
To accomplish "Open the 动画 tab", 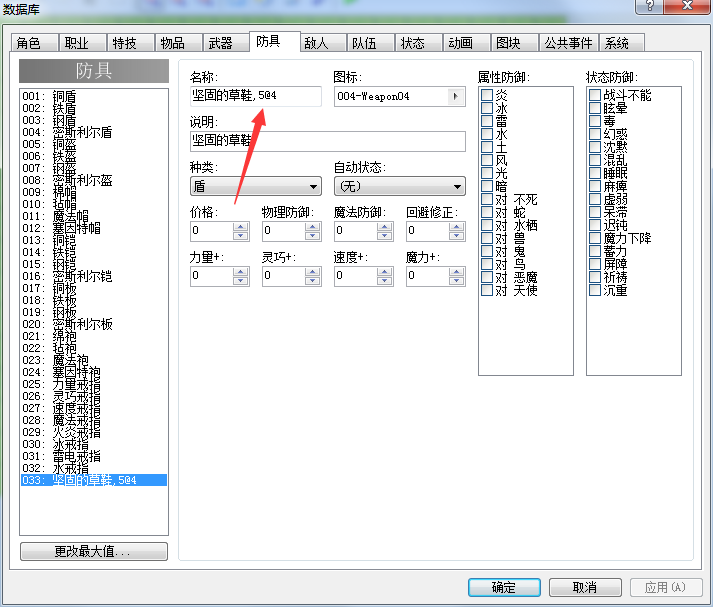I will (x=467, y=43).
